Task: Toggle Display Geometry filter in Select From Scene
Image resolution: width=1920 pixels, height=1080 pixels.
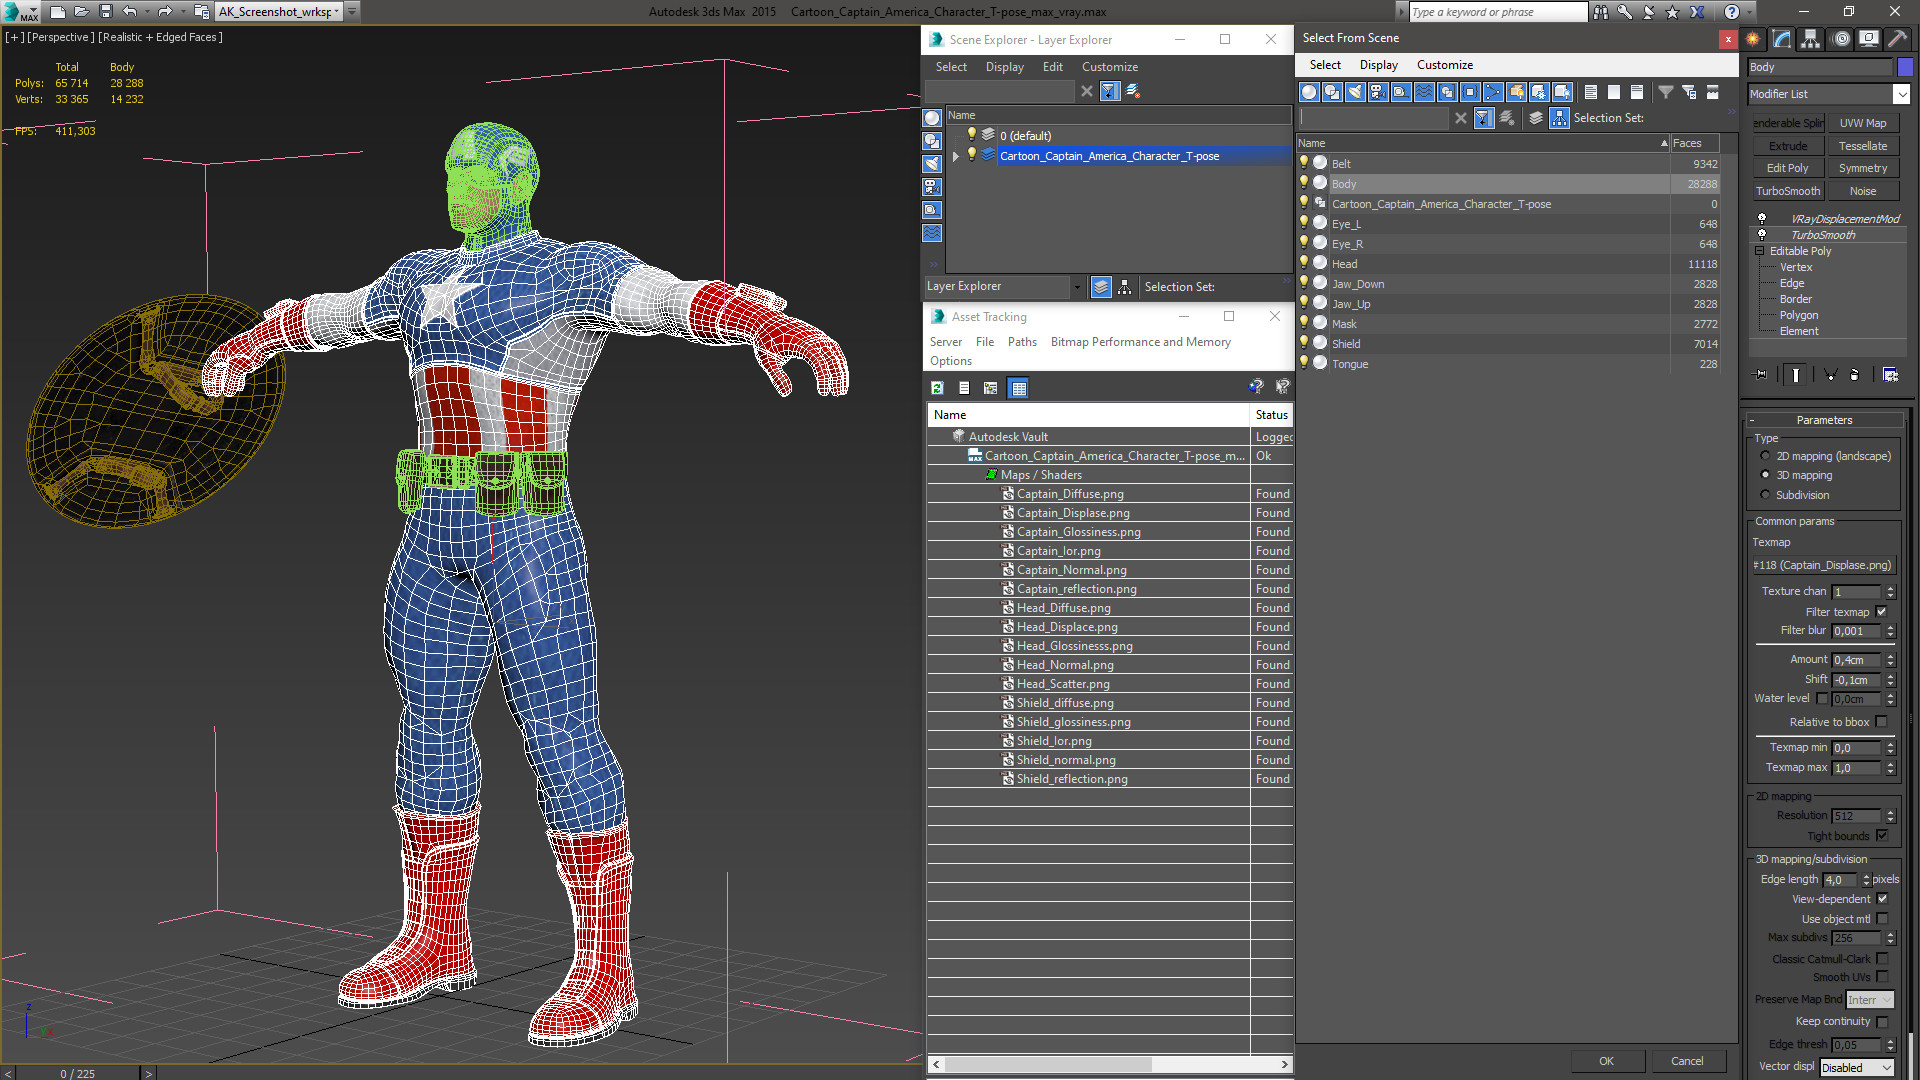Action: (x=1309, y=92)
